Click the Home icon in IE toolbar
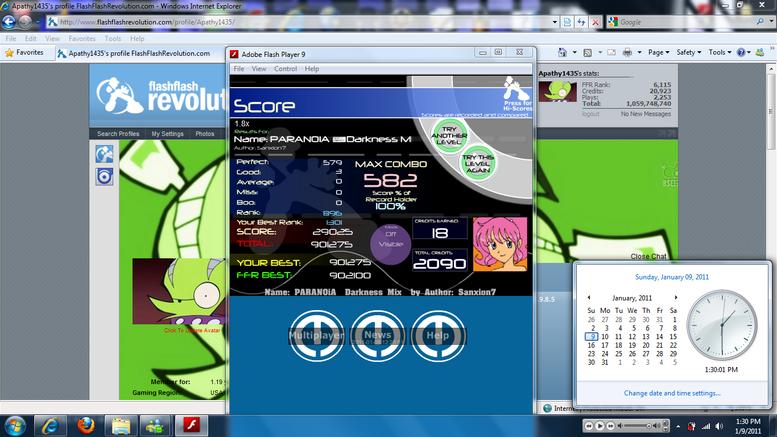Viewport: 777px width, 437px height. point(562,52)
